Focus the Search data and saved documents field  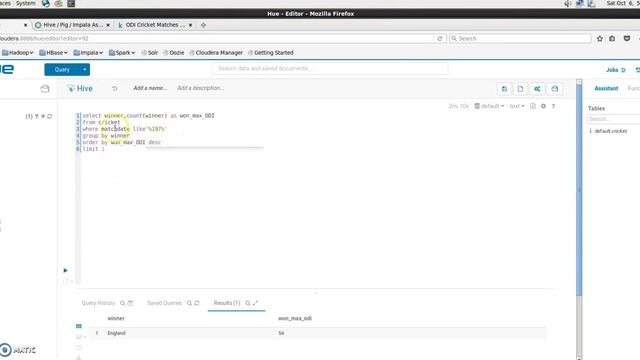click(330, 69)
